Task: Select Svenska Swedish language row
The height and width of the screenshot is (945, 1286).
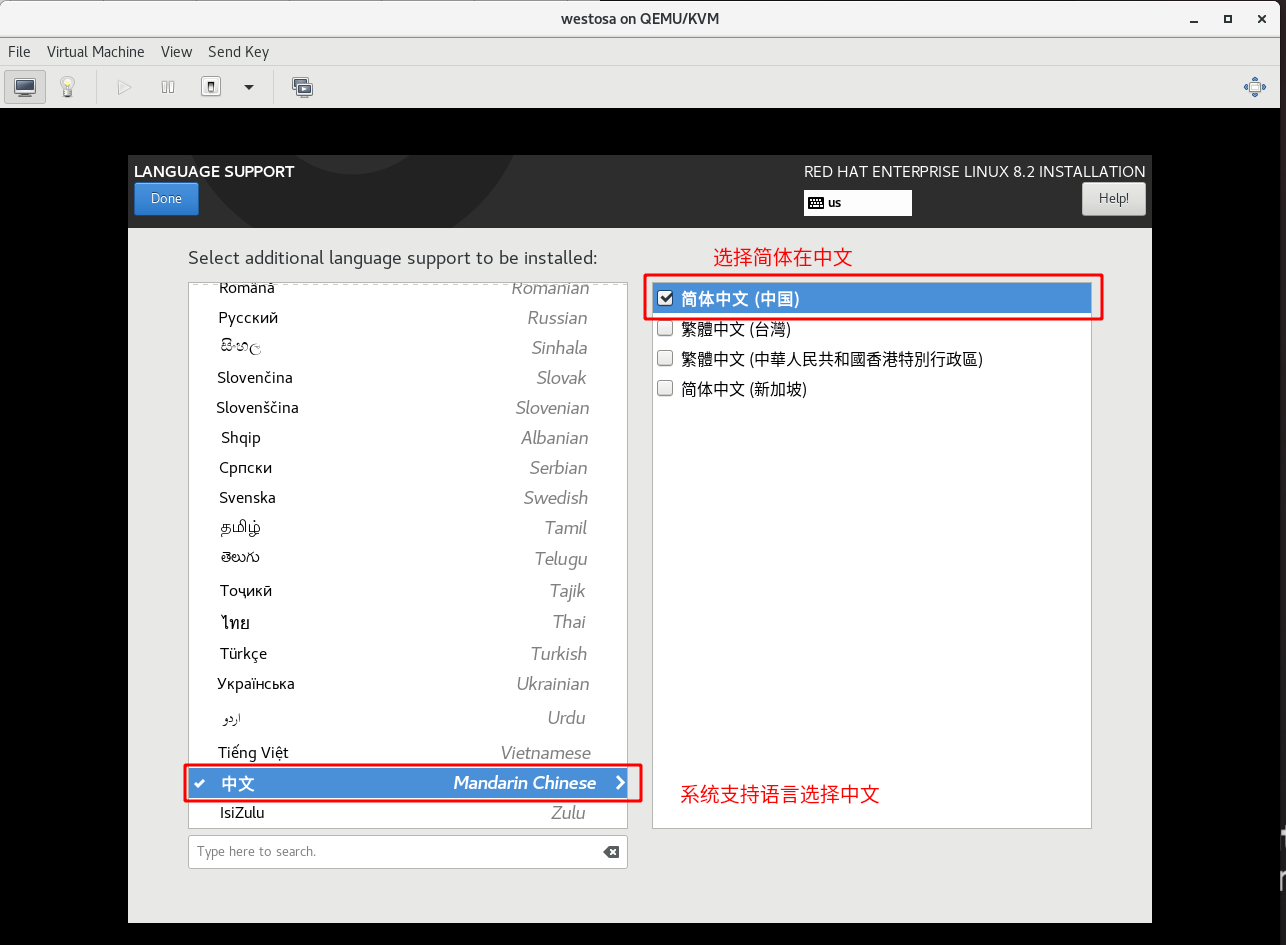Action: click(x=408, y=498)
